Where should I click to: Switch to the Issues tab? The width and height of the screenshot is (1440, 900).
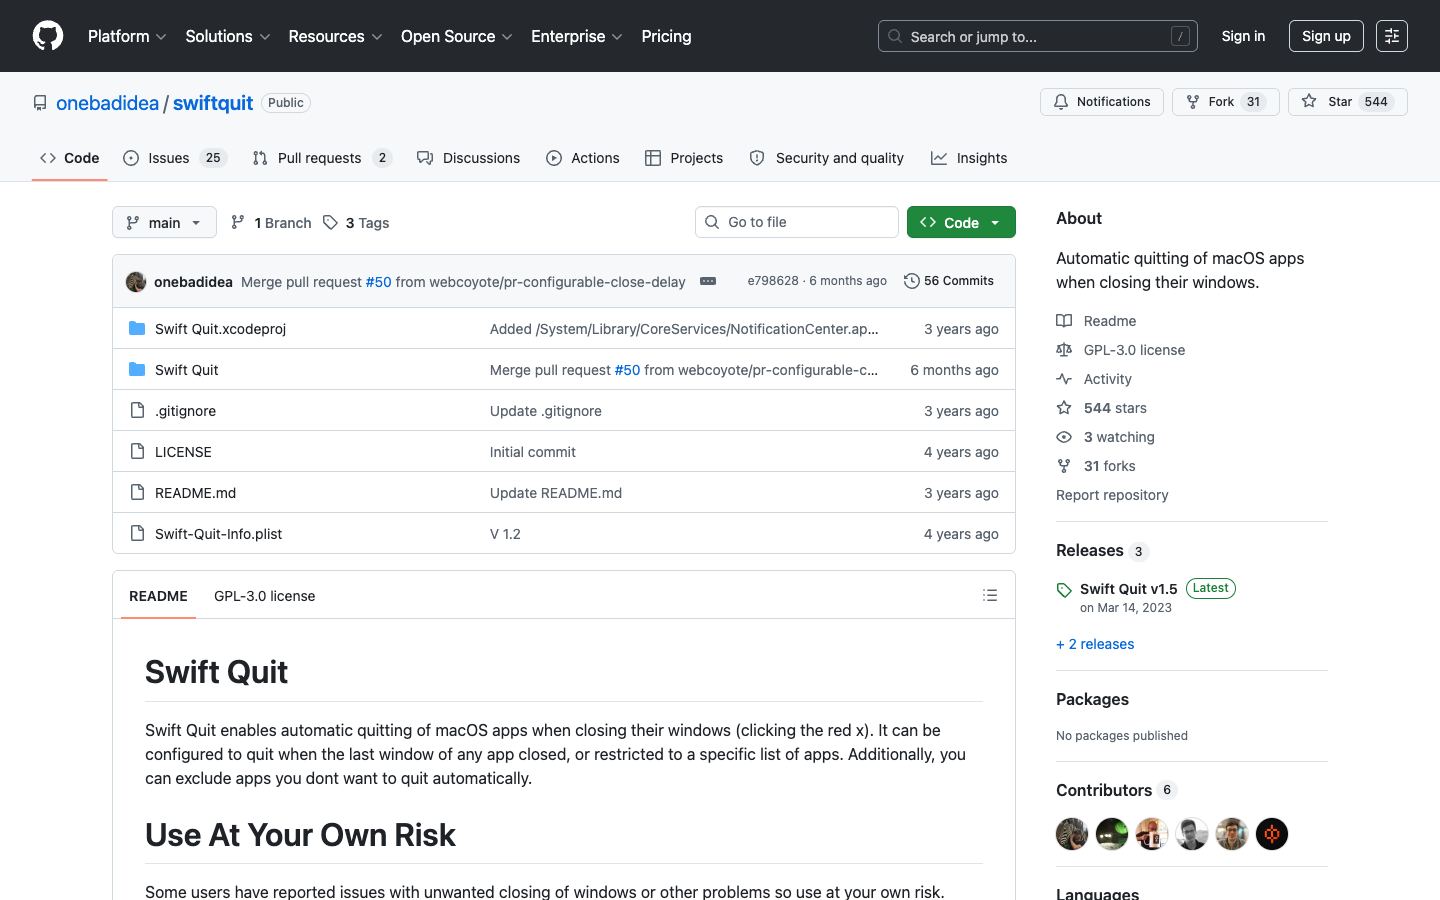[x=175, y=158]
